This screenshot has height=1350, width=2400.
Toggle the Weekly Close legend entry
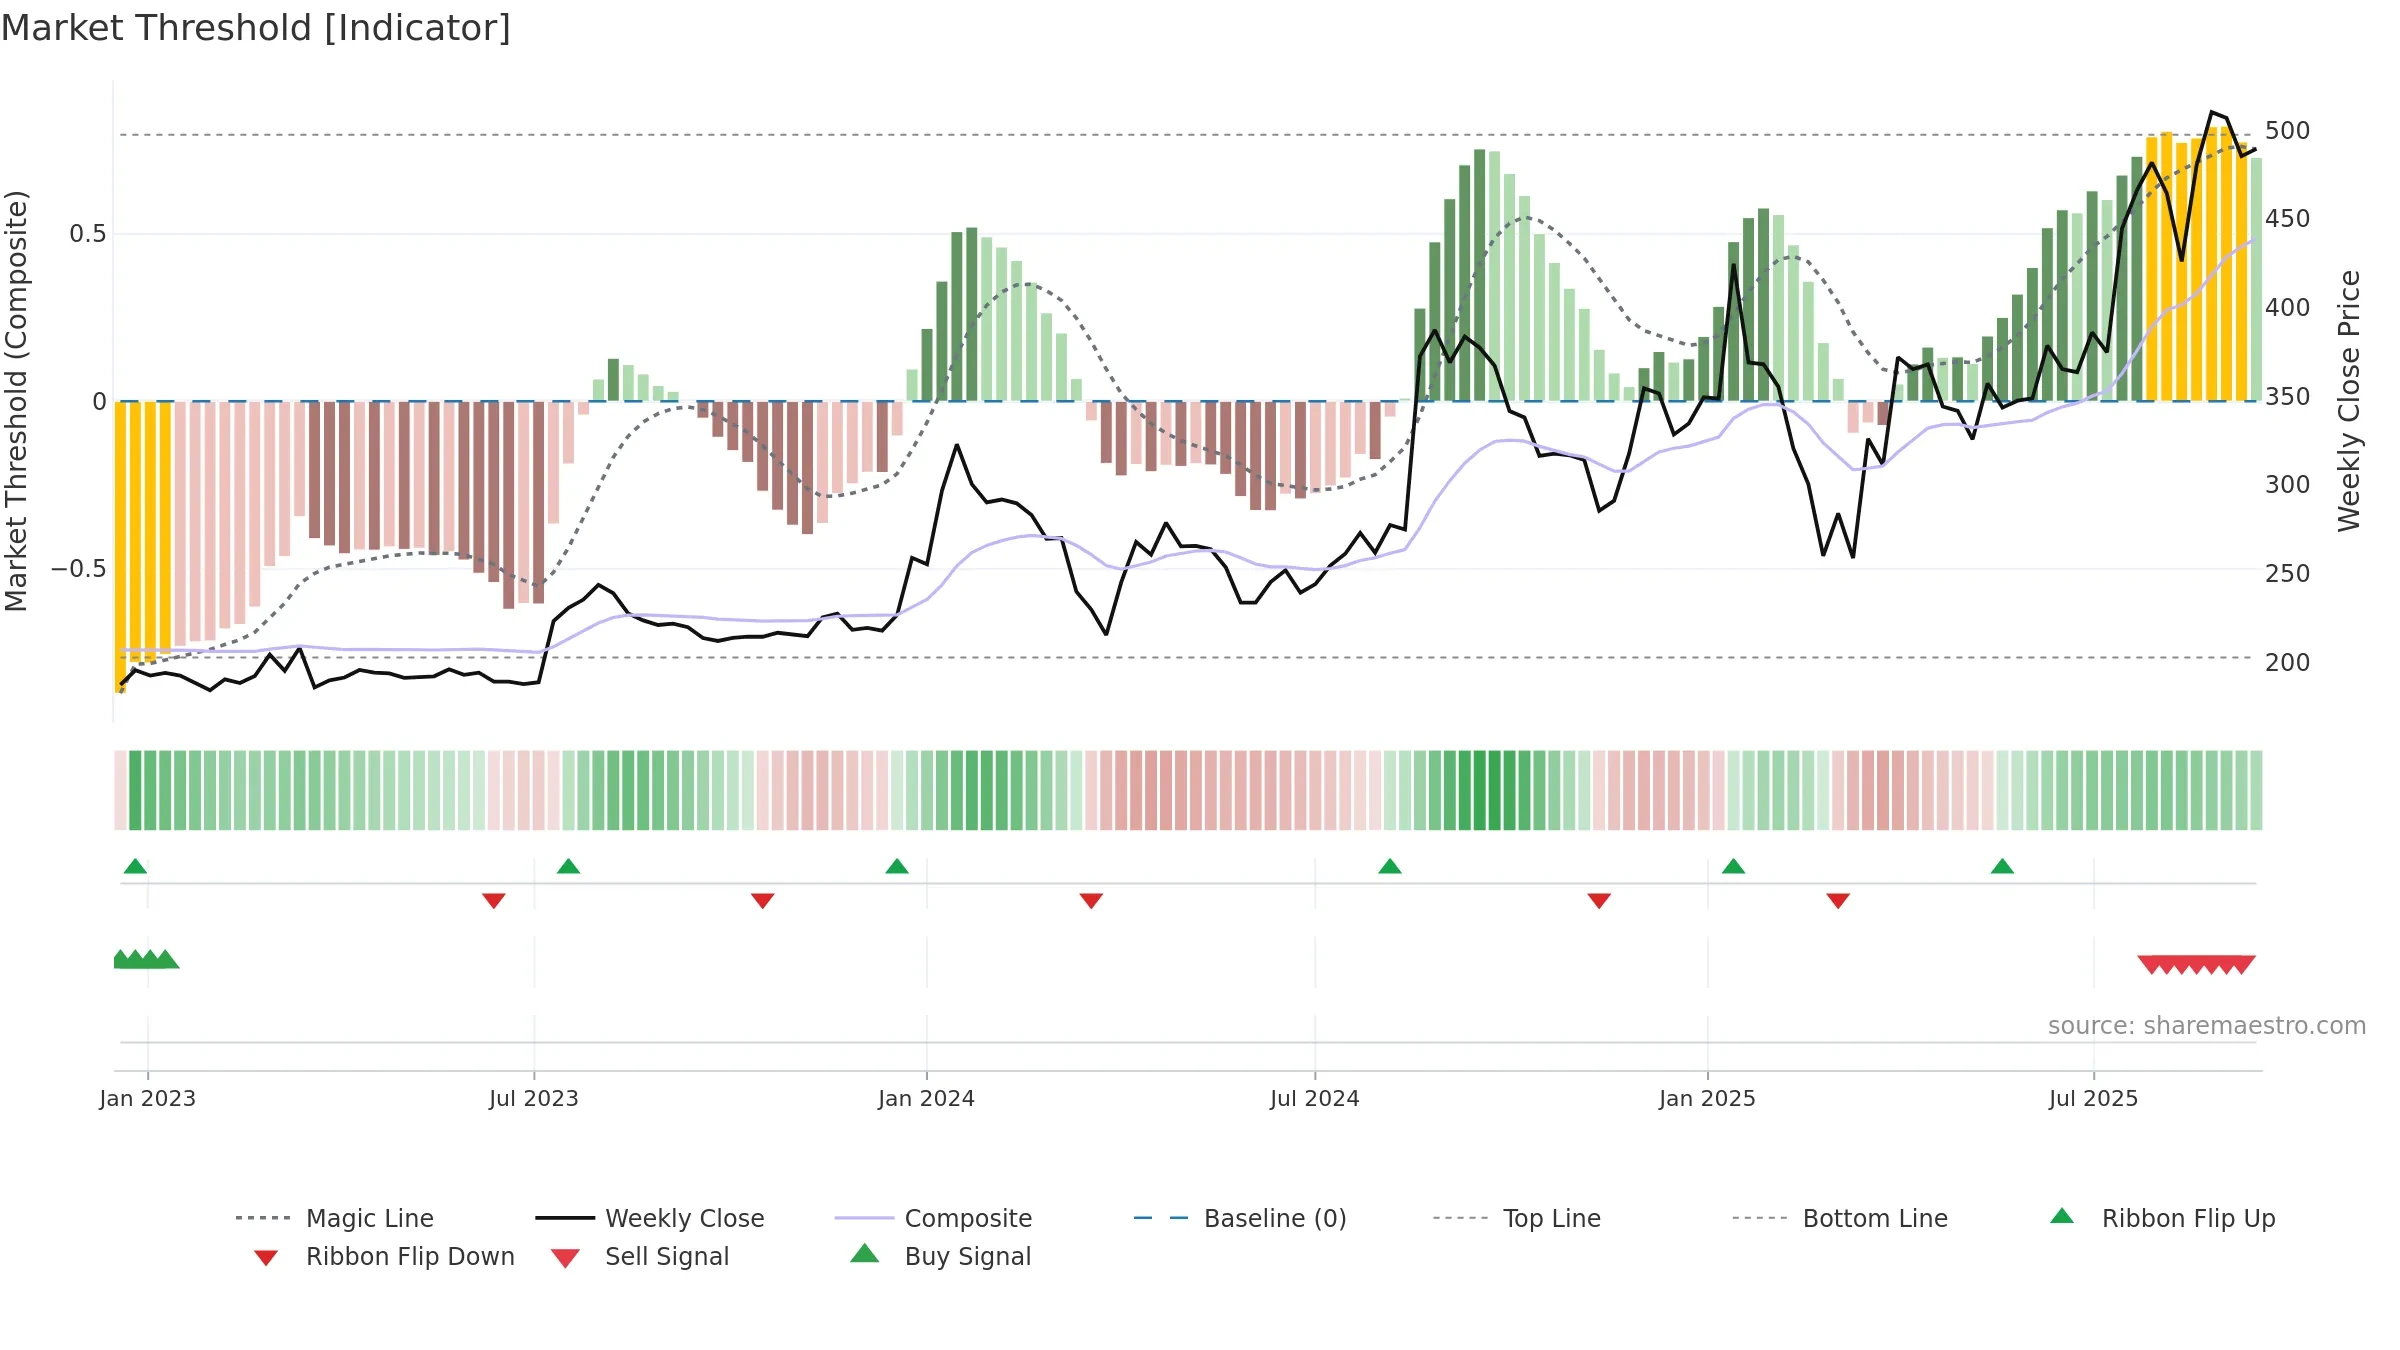(650, 1218)
